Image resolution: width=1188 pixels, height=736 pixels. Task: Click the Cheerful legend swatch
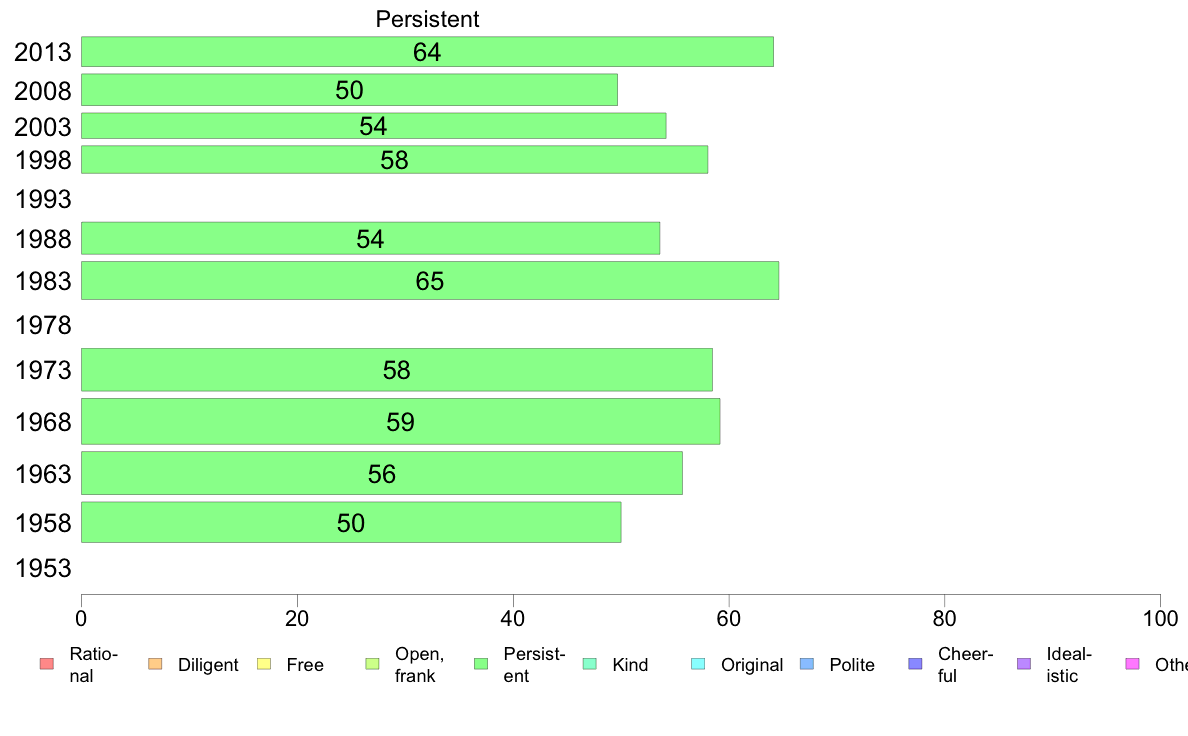(915, 664)
